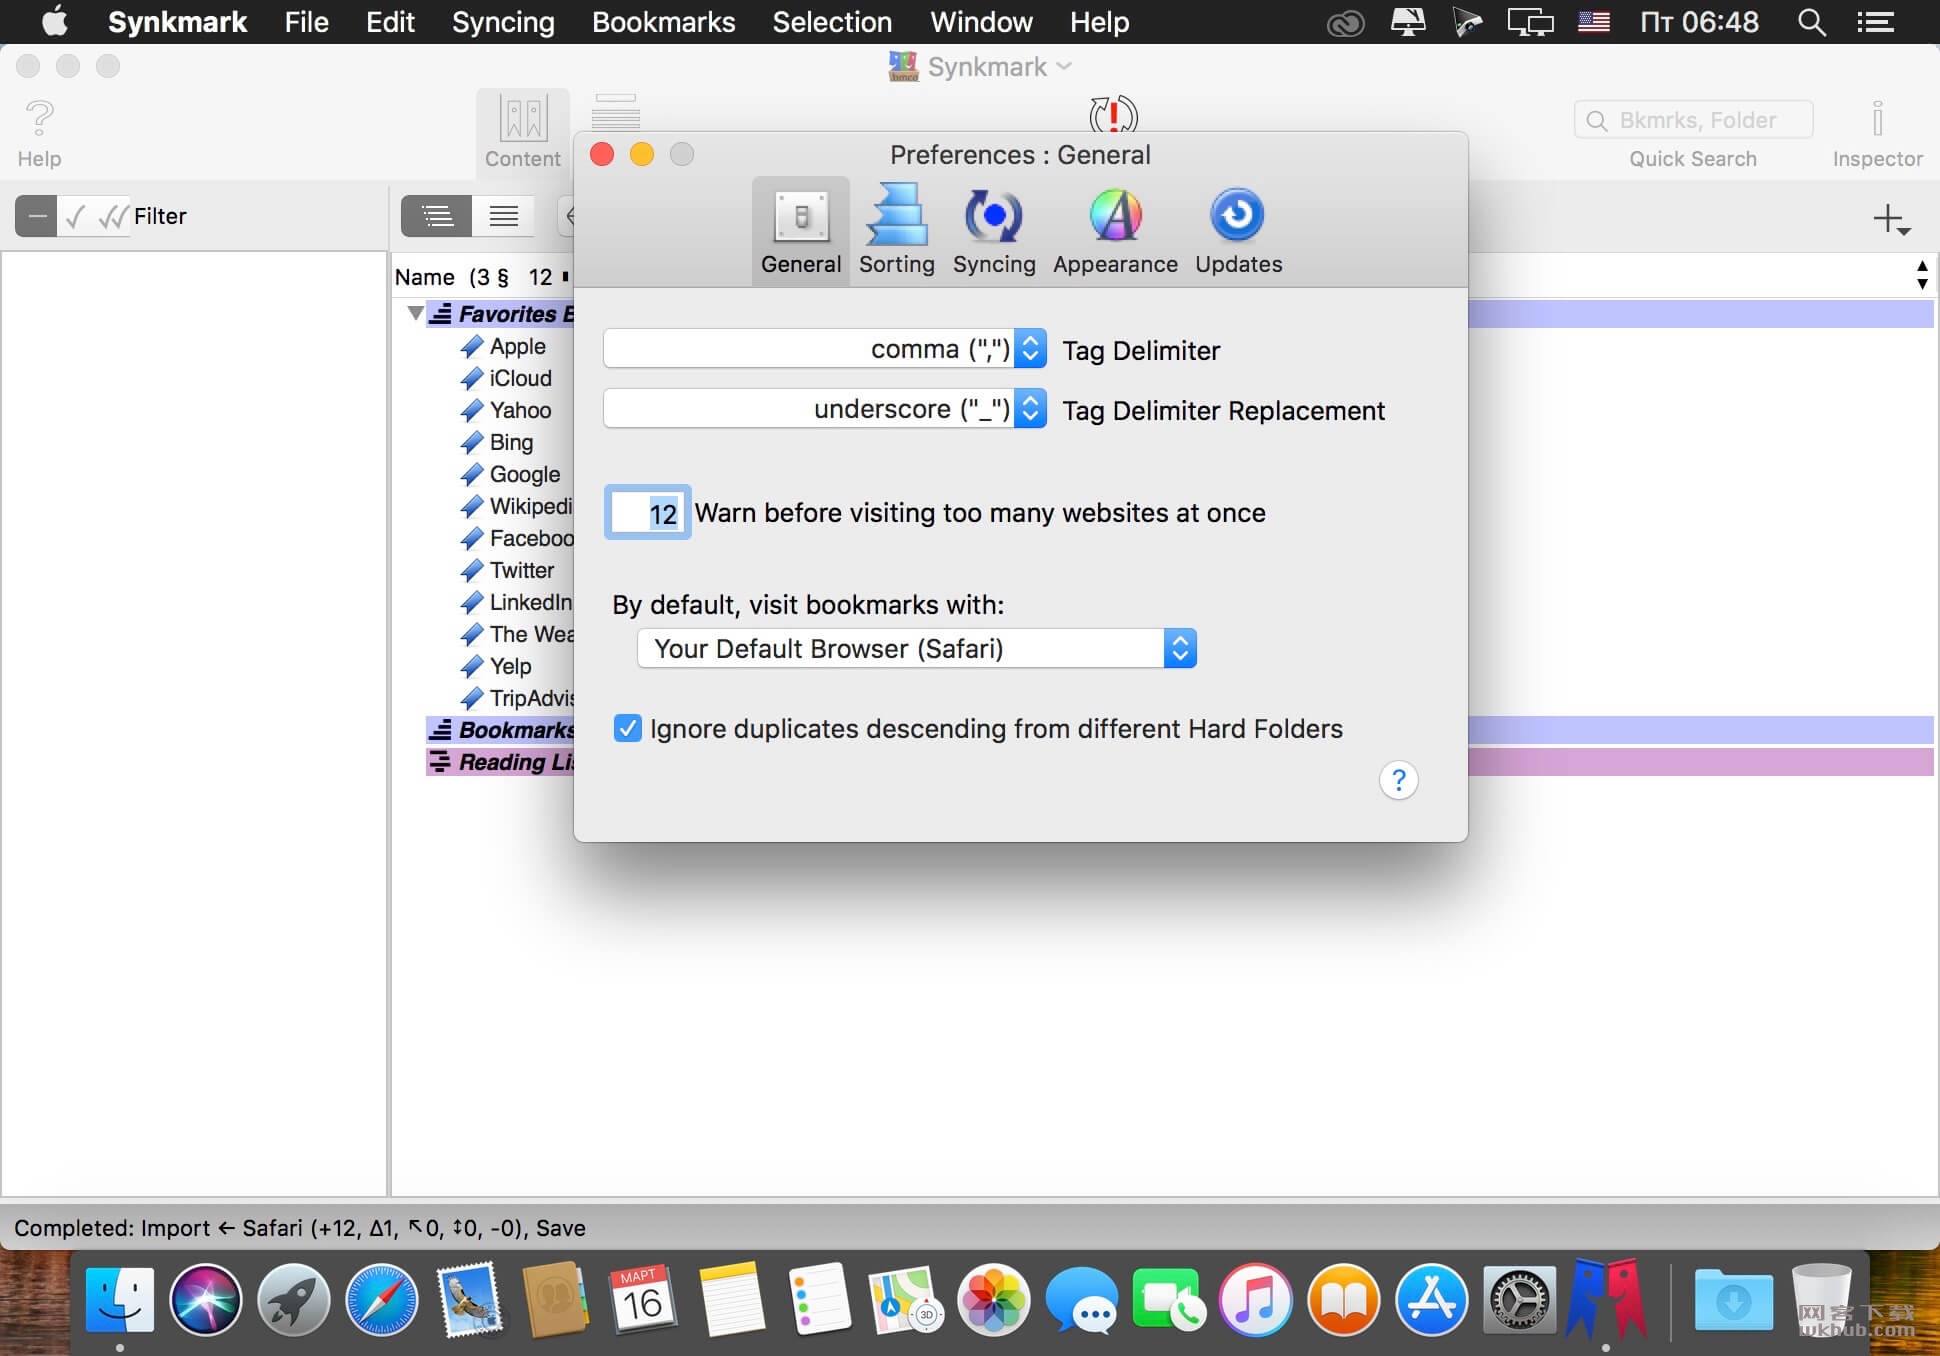
Task: Click the preferences help question mark button
Action: pyautogui.click(x=1398, y=780)
